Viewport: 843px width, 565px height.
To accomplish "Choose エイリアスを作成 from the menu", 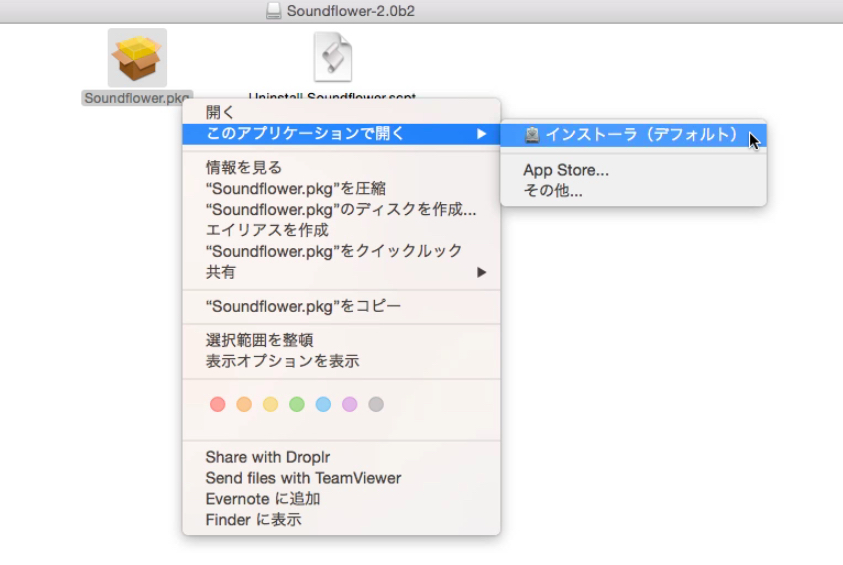I will click(x=341, y=231).
